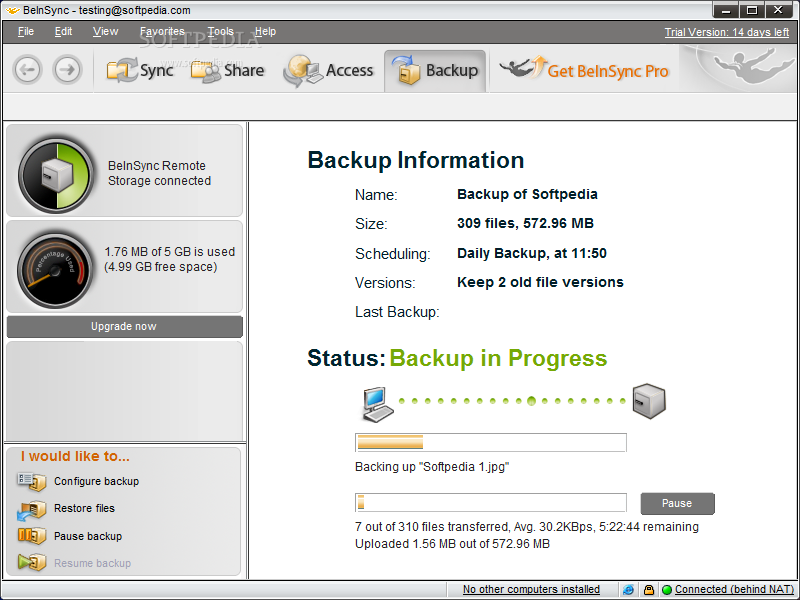Click the forward navigation arrow
Image resolution: width=800 pixels, height=600 pixels.
67,69
